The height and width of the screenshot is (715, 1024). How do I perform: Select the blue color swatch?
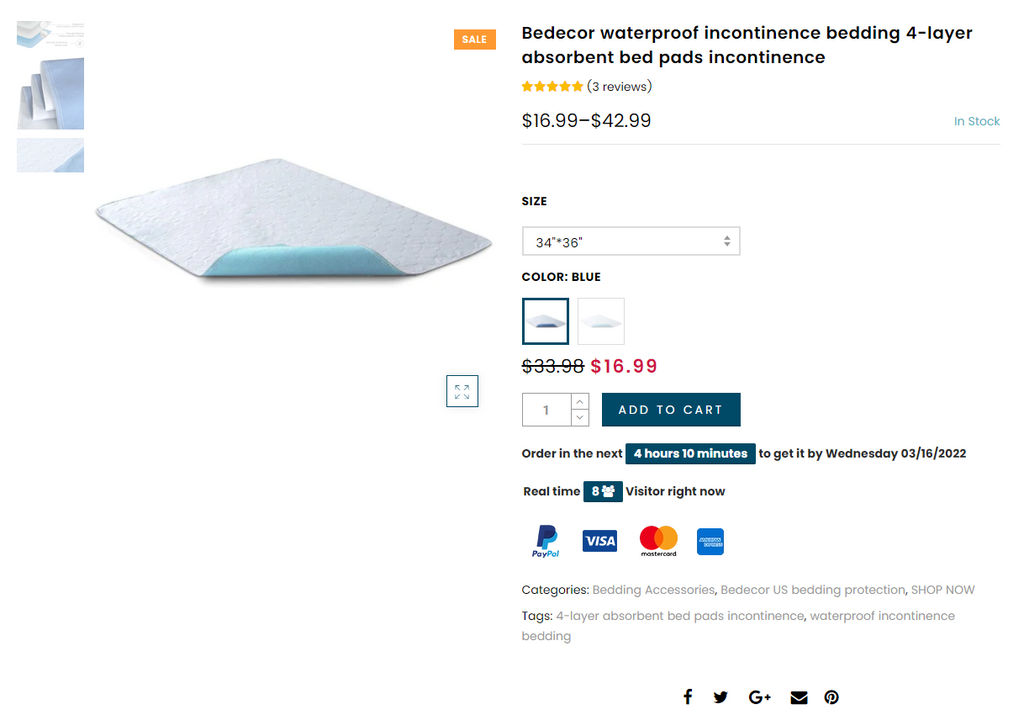546,321
